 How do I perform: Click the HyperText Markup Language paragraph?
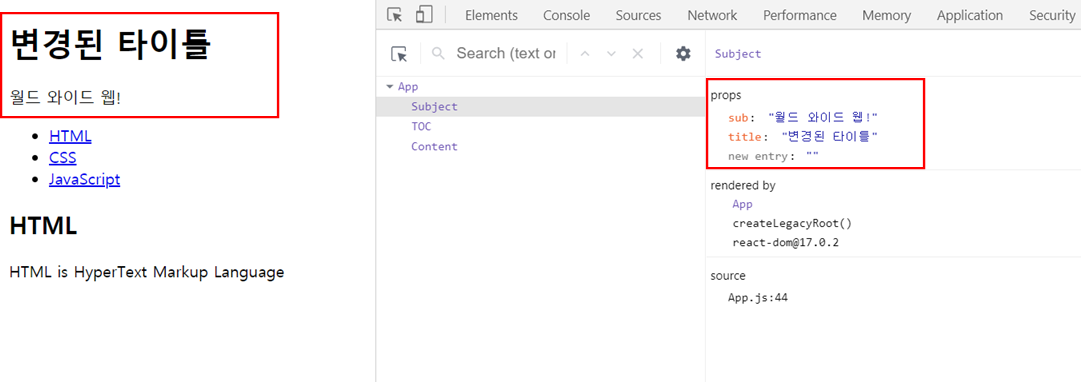(147, 272)
